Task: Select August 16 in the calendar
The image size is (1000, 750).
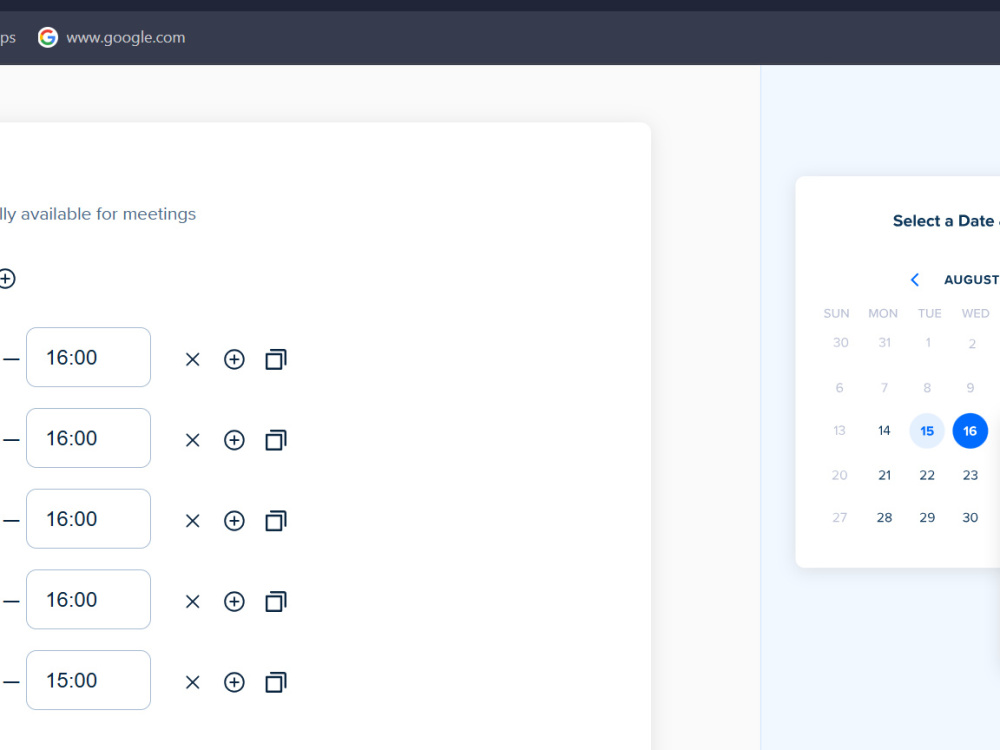Action: tap(970, 430)
